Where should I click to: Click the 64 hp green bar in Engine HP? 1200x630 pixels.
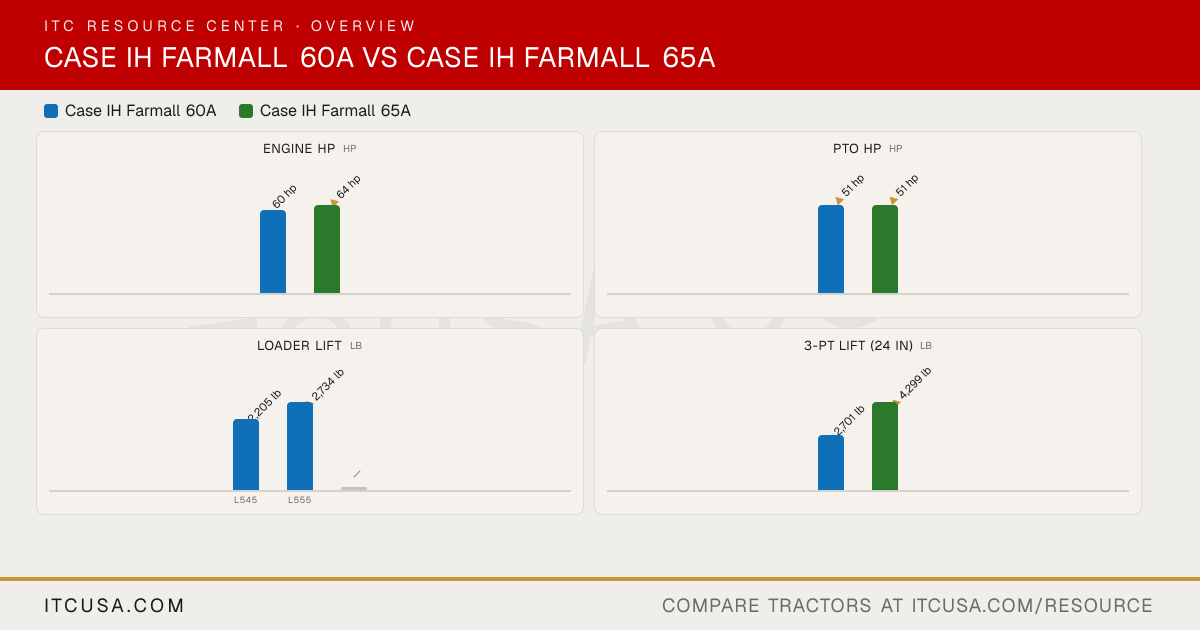point(327,249)
